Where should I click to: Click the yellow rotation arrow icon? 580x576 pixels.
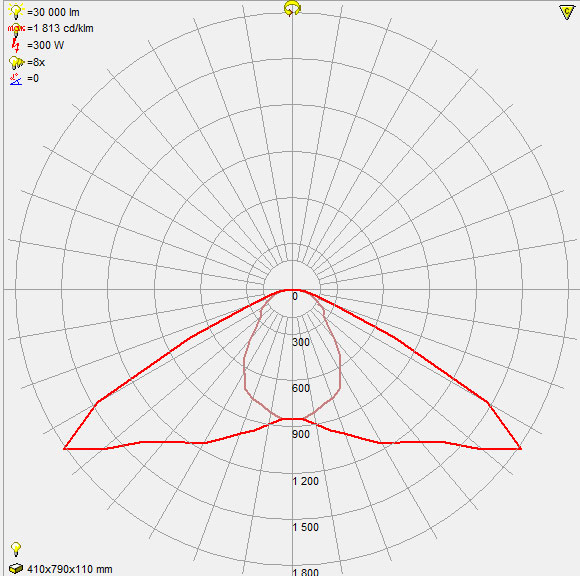292,9
